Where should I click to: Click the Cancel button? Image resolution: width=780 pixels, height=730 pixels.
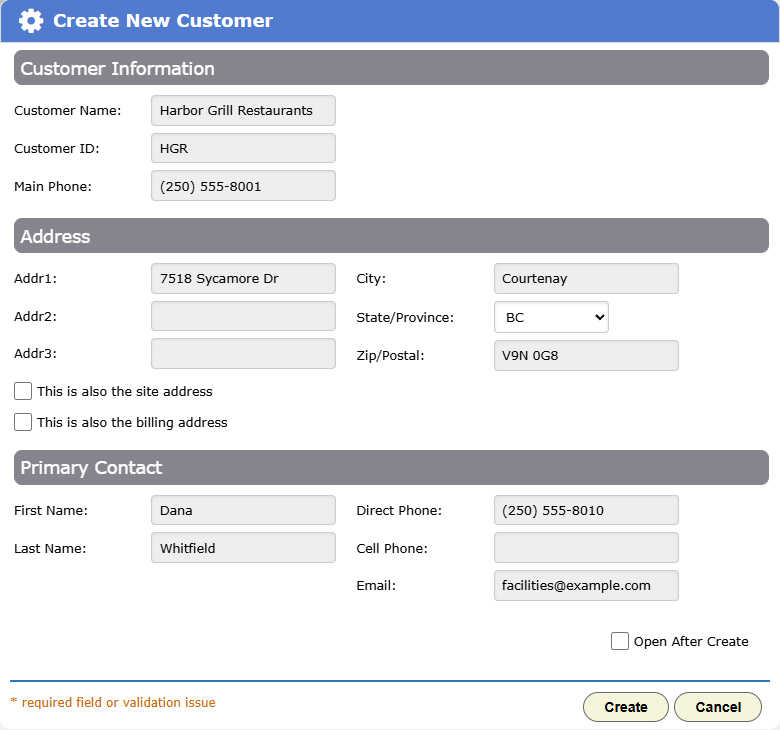718,707
